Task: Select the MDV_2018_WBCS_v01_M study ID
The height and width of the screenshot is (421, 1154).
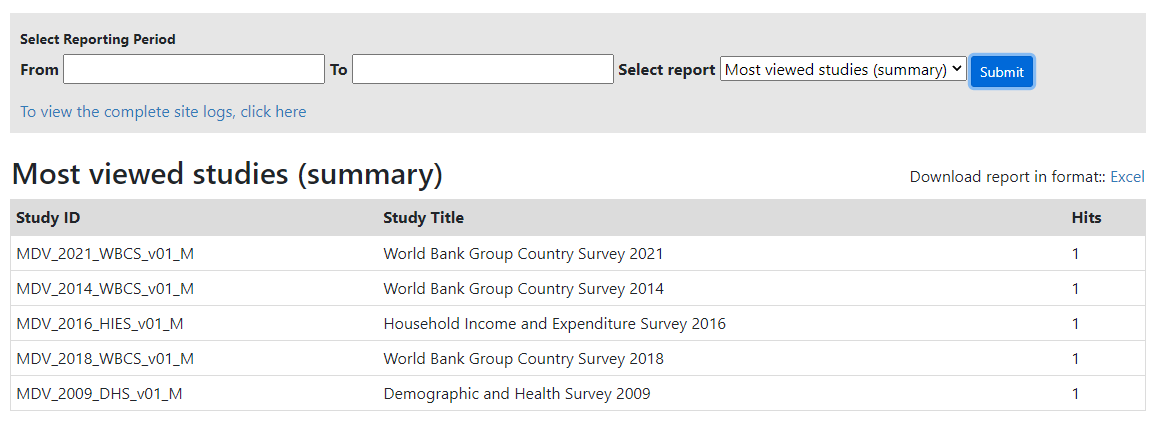Action: point(105,359)
